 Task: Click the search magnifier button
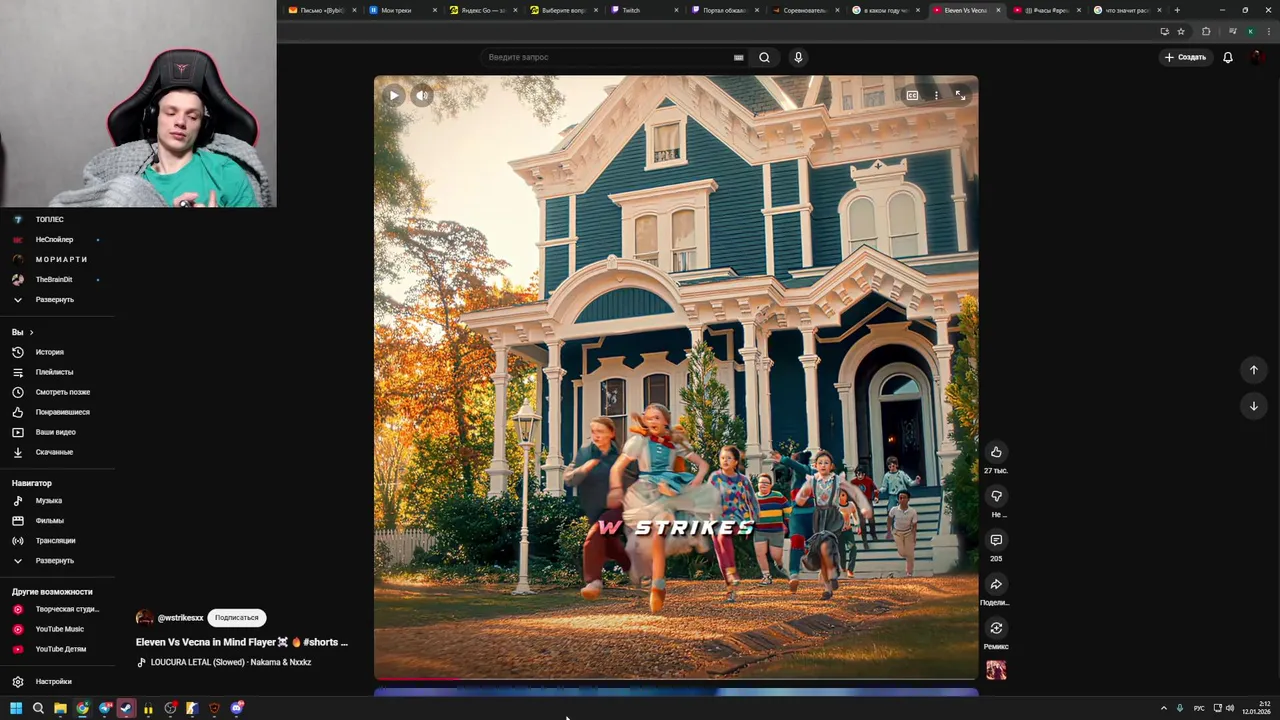click(x=764, y=57)
